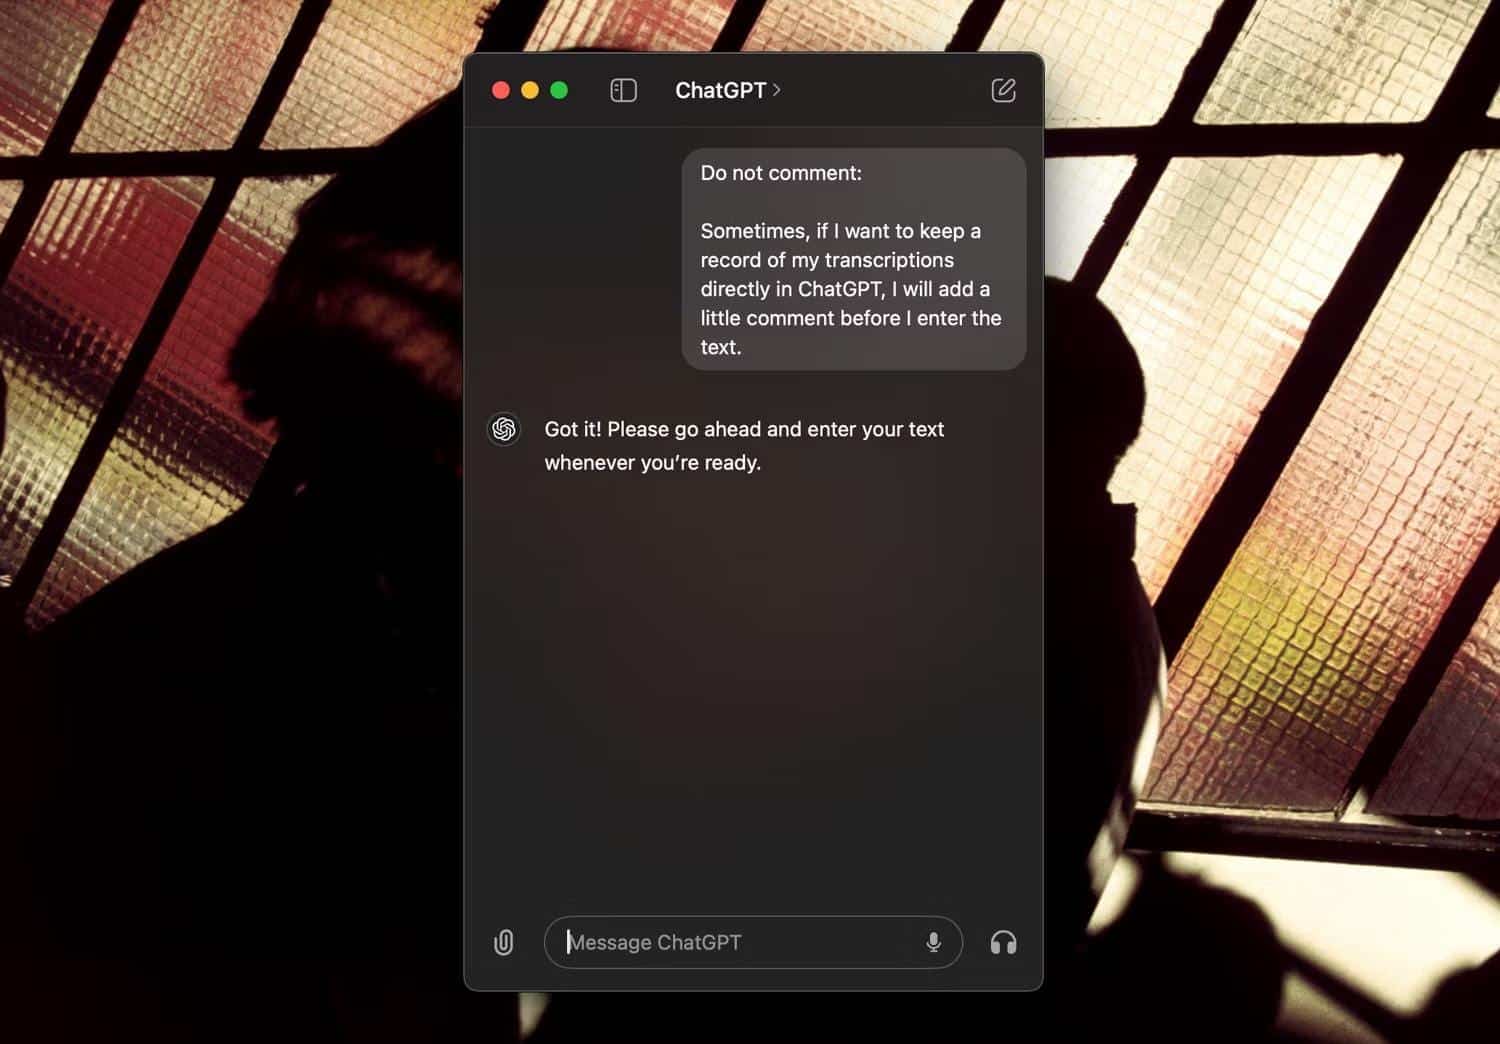Start a new chat with compose icon
Screen dimensions: 1500x1044
[x=1003, y=90]
